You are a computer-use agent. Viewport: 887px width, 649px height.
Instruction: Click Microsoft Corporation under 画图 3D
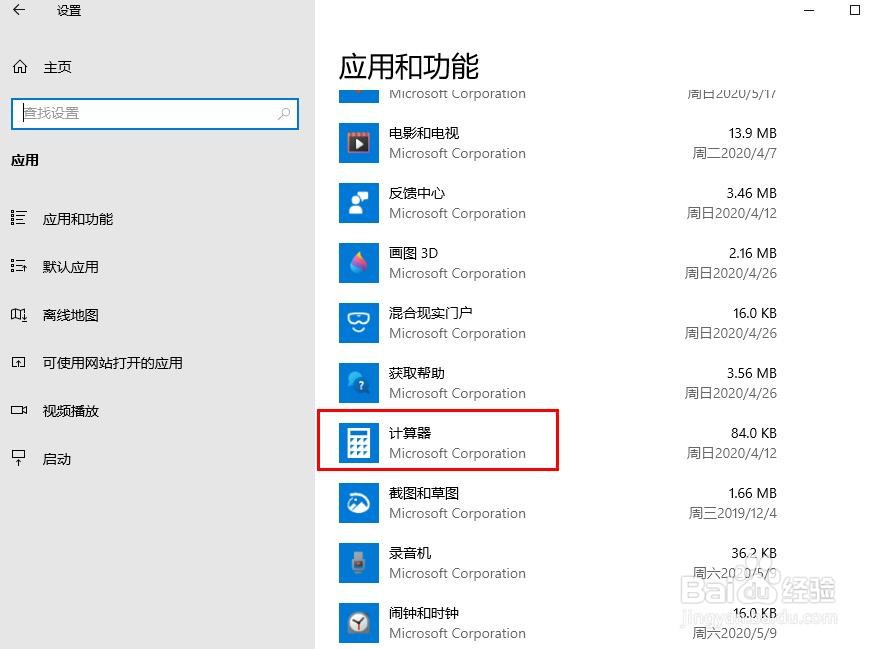click(x=457, y=273)
